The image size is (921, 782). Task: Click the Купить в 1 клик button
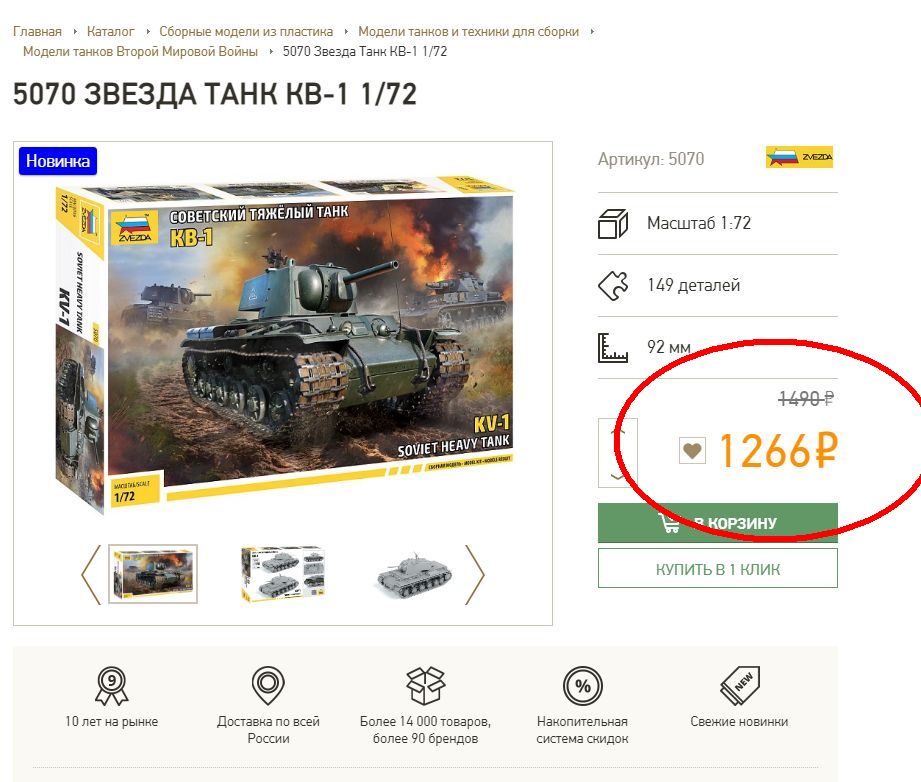(x=717, y=569)
